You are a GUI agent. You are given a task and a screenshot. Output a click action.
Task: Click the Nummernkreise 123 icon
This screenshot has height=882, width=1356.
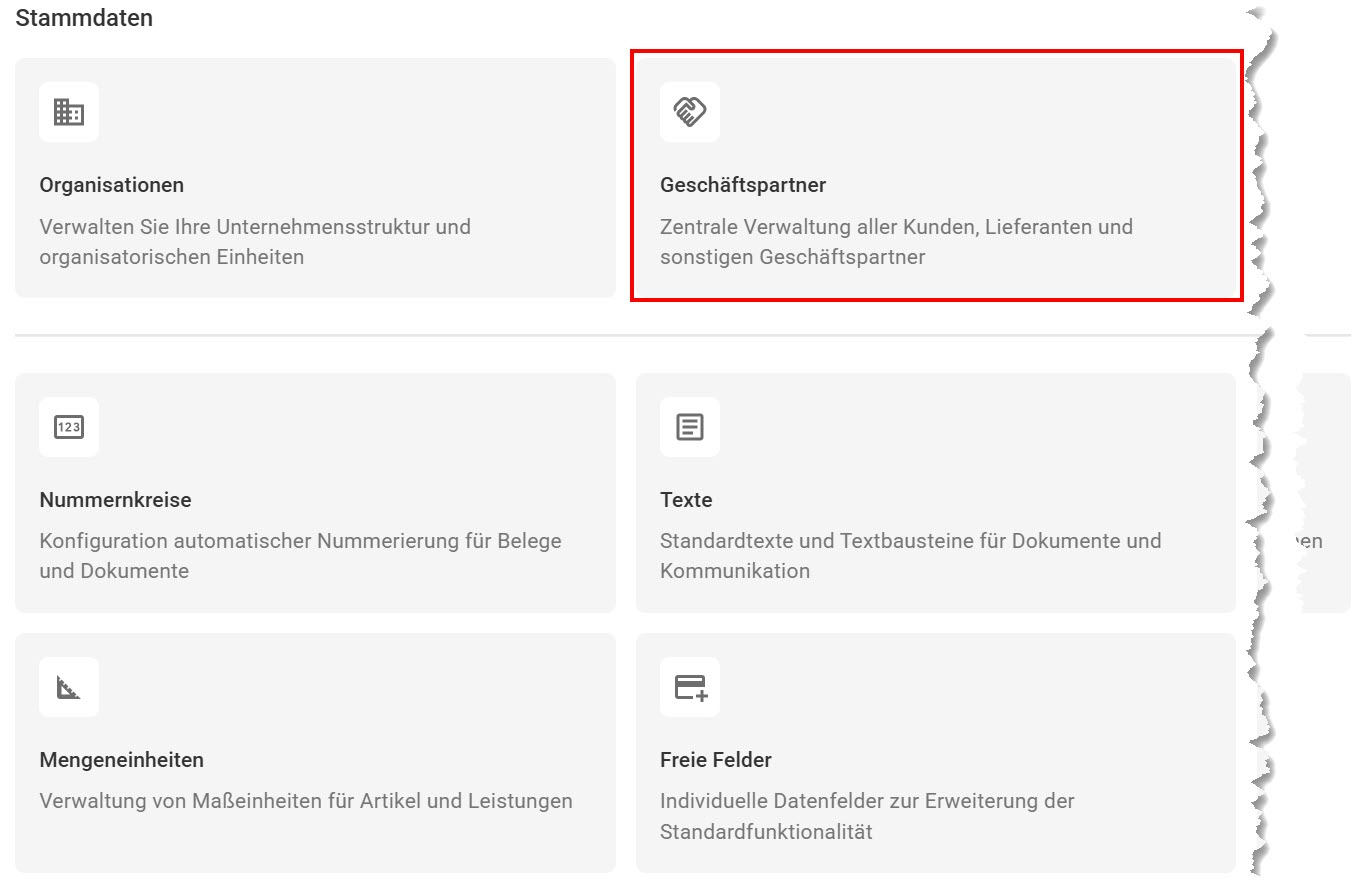pos(68,427)
